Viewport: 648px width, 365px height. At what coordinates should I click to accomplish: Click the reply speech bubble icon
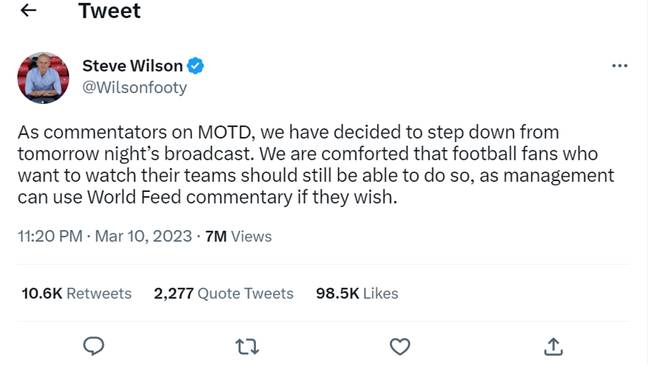click(94, 346)
